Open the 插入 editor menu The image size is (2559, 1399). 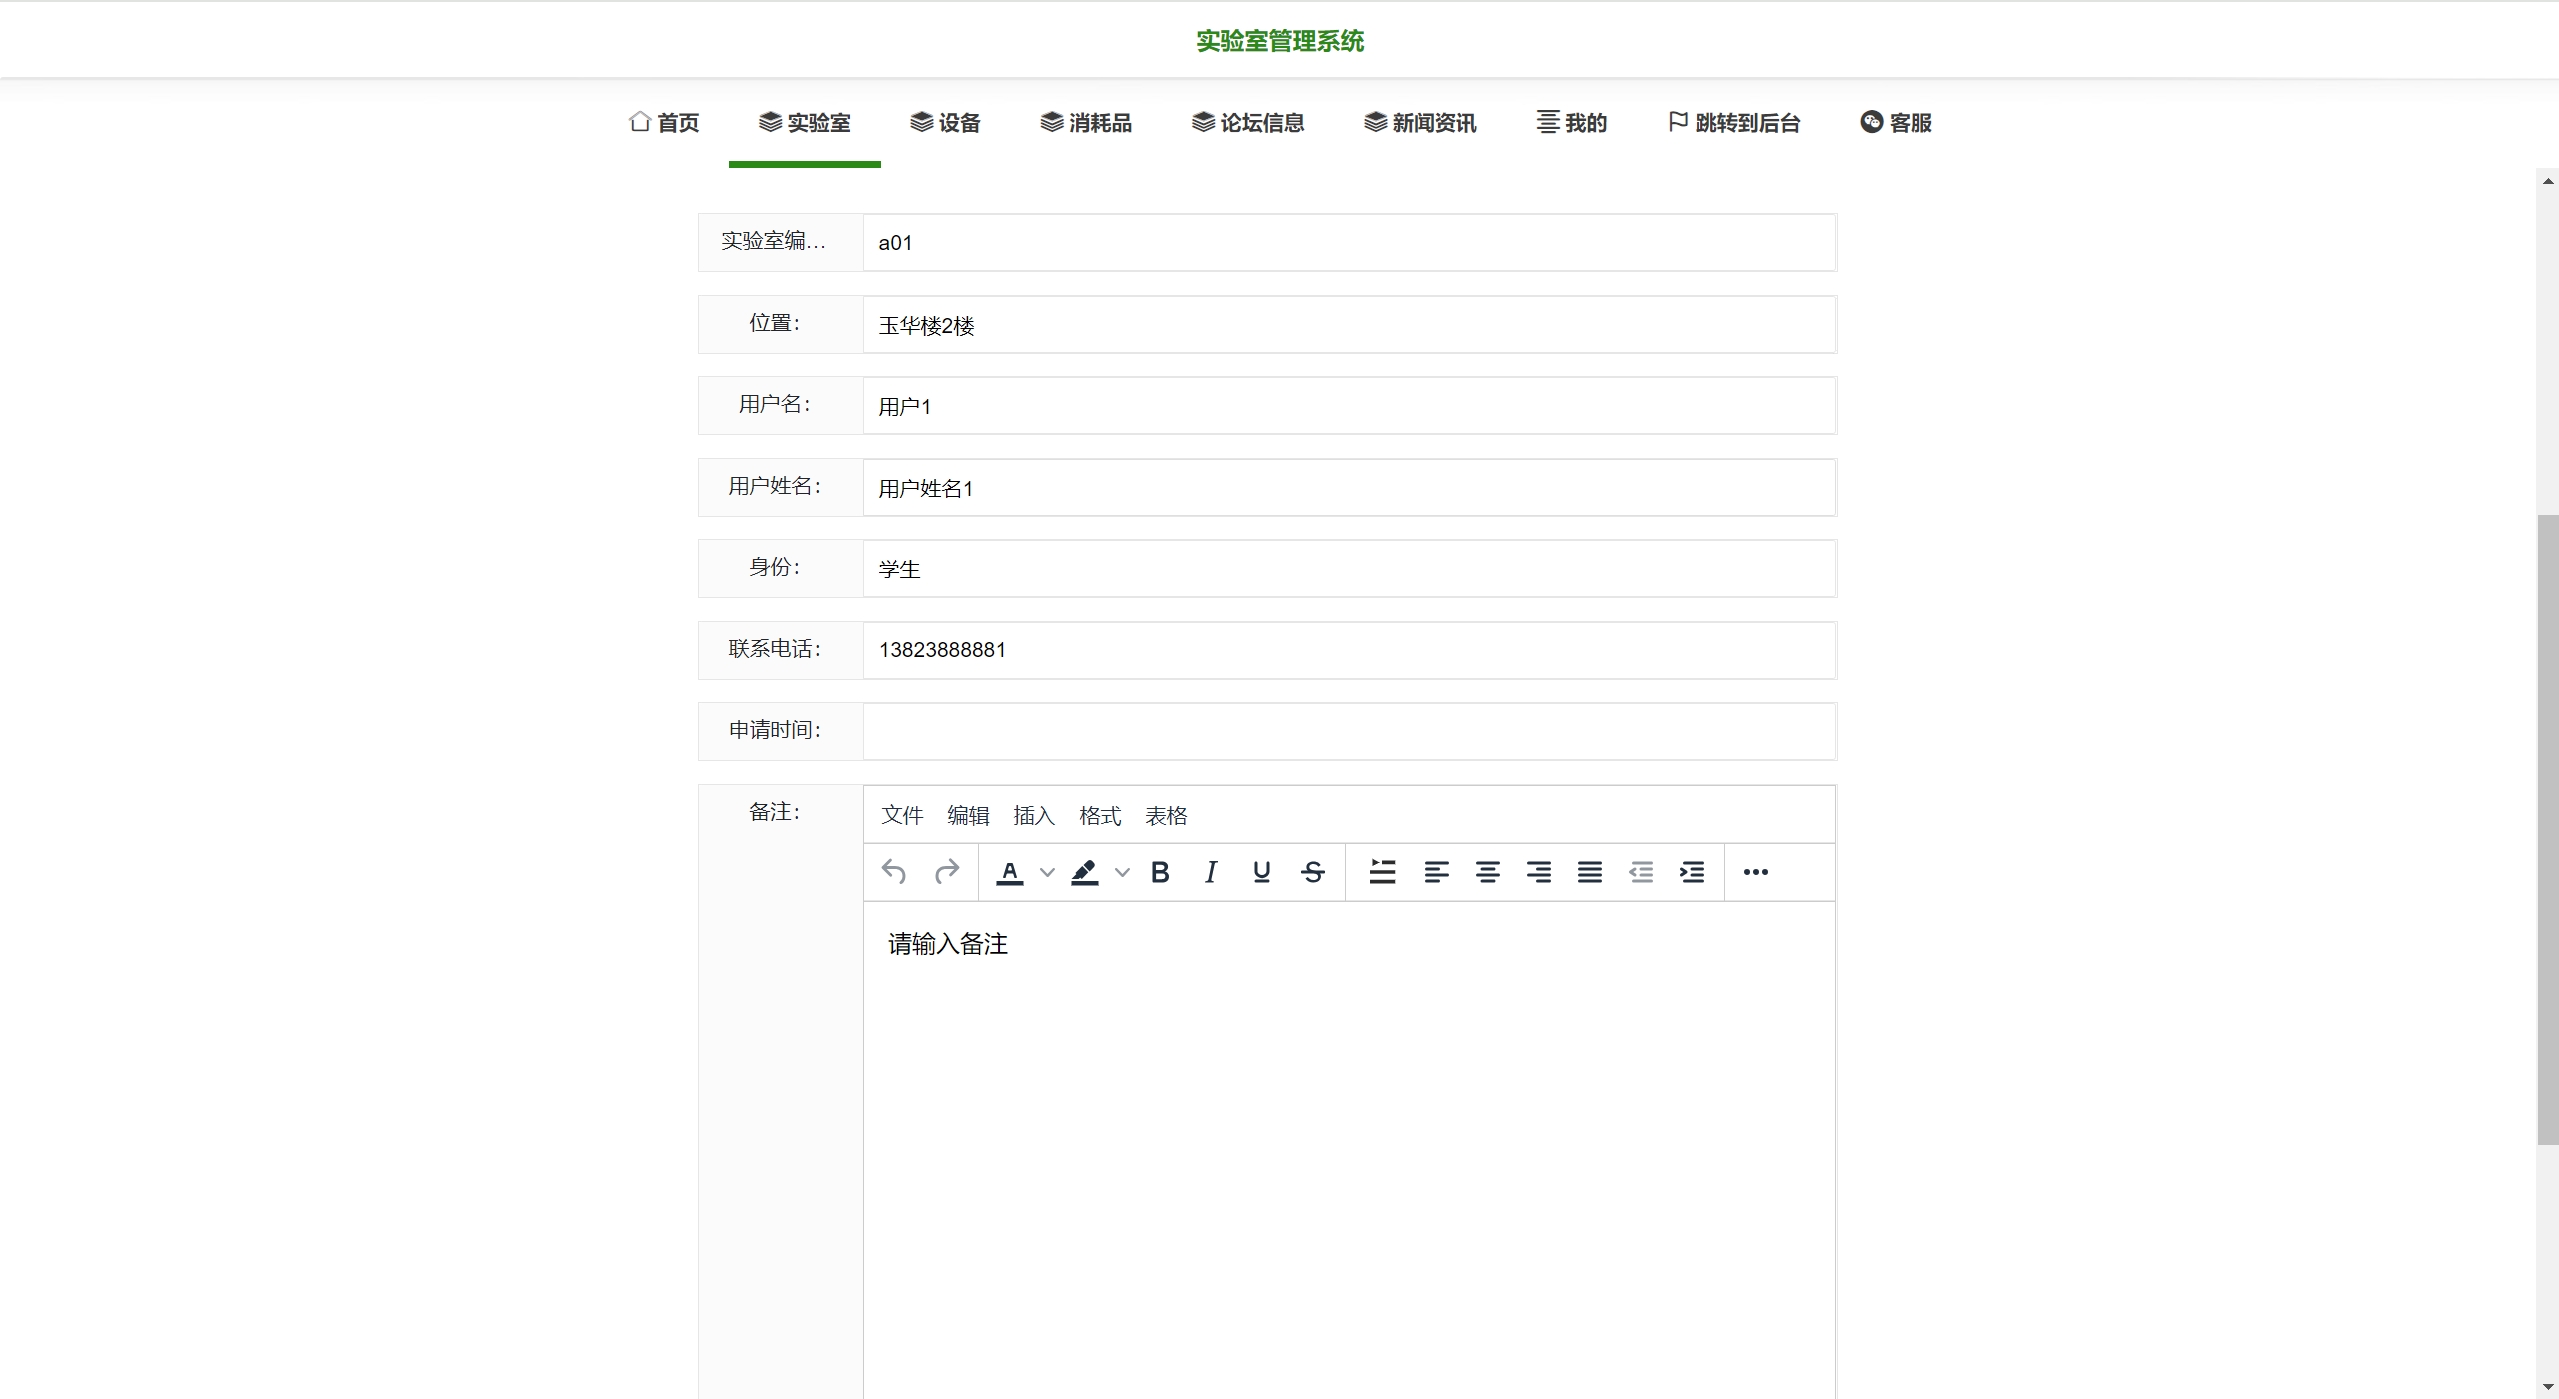1034,816
